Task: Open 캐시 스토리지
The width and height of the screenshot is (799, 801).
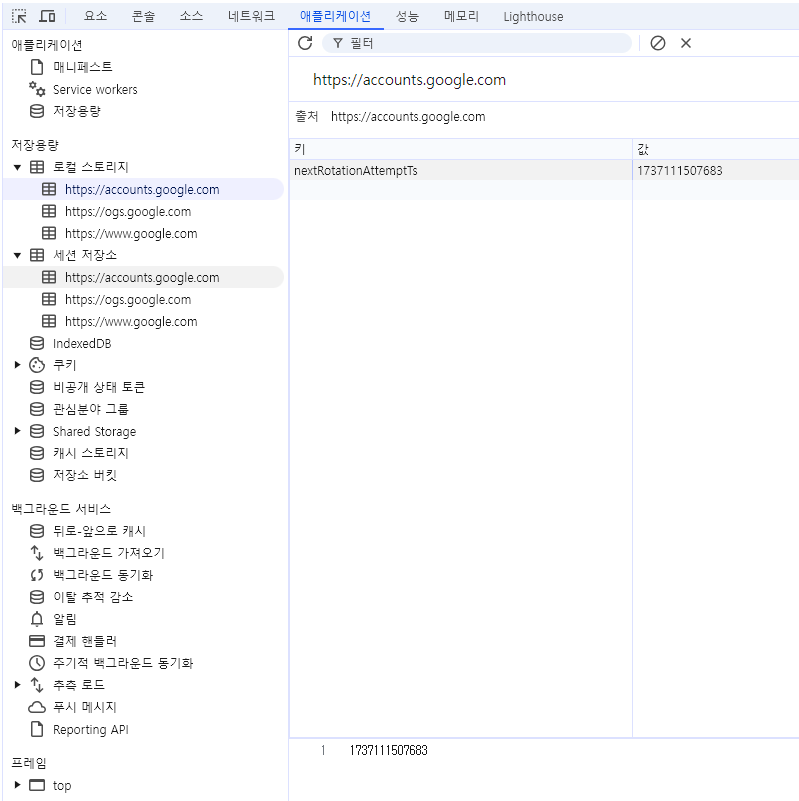Action: [x=90, y=453]
